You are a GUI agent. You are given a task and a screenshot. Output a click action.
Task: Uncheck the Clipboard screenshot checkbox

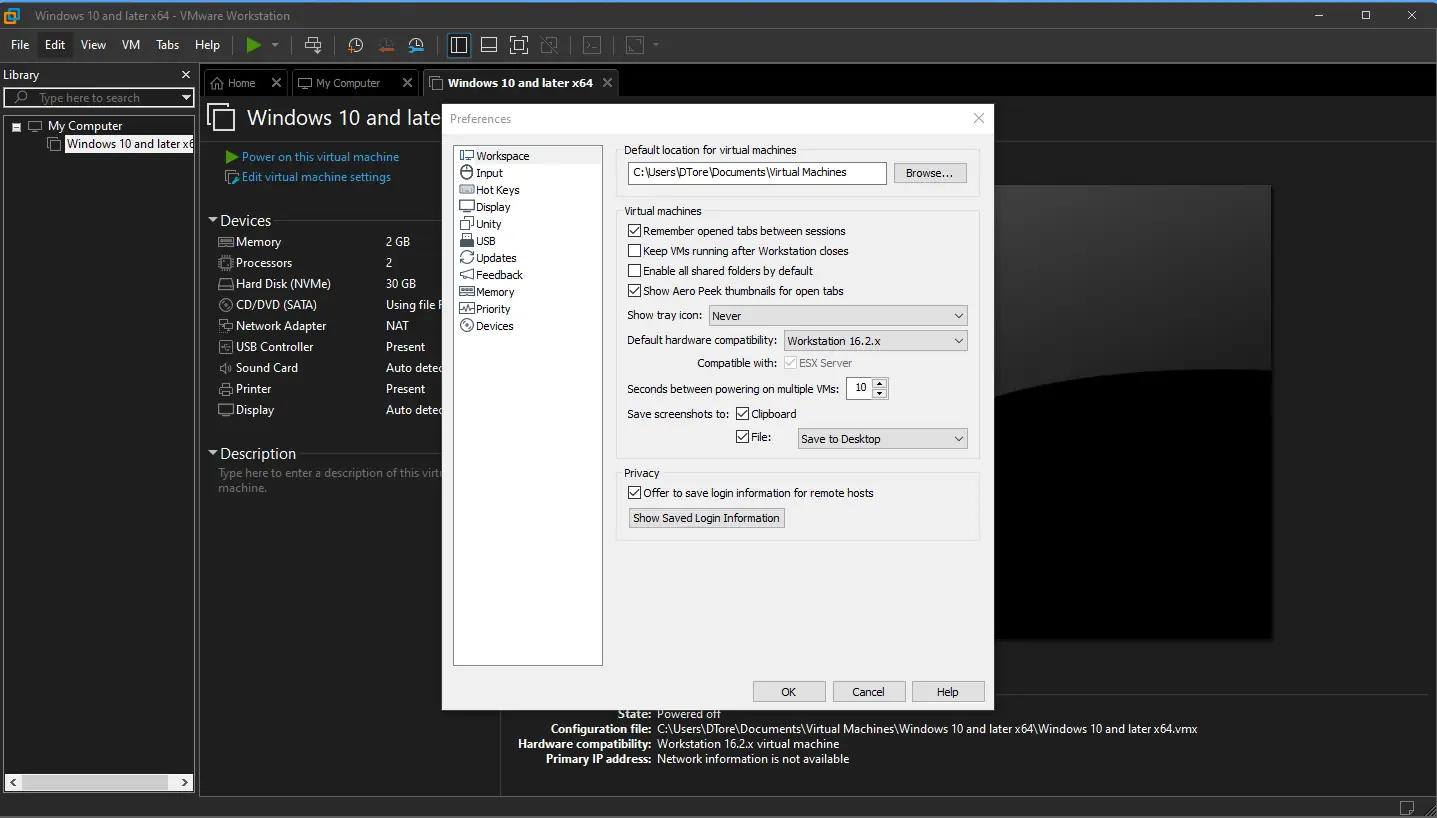tap(742, 414)
